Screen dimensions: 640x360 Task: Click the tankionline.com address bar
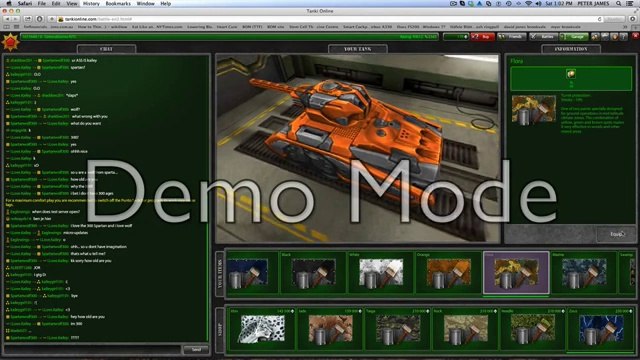[331, 19]
